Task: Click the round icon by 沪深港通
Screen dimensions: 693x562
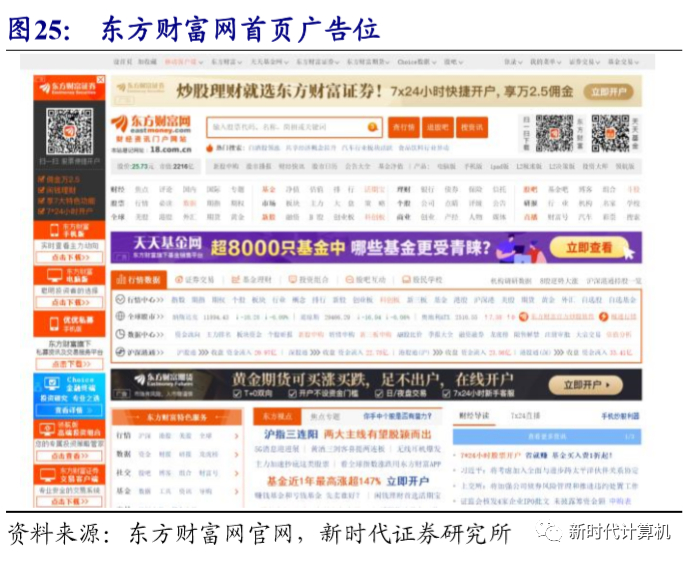Action: point(120,352)
